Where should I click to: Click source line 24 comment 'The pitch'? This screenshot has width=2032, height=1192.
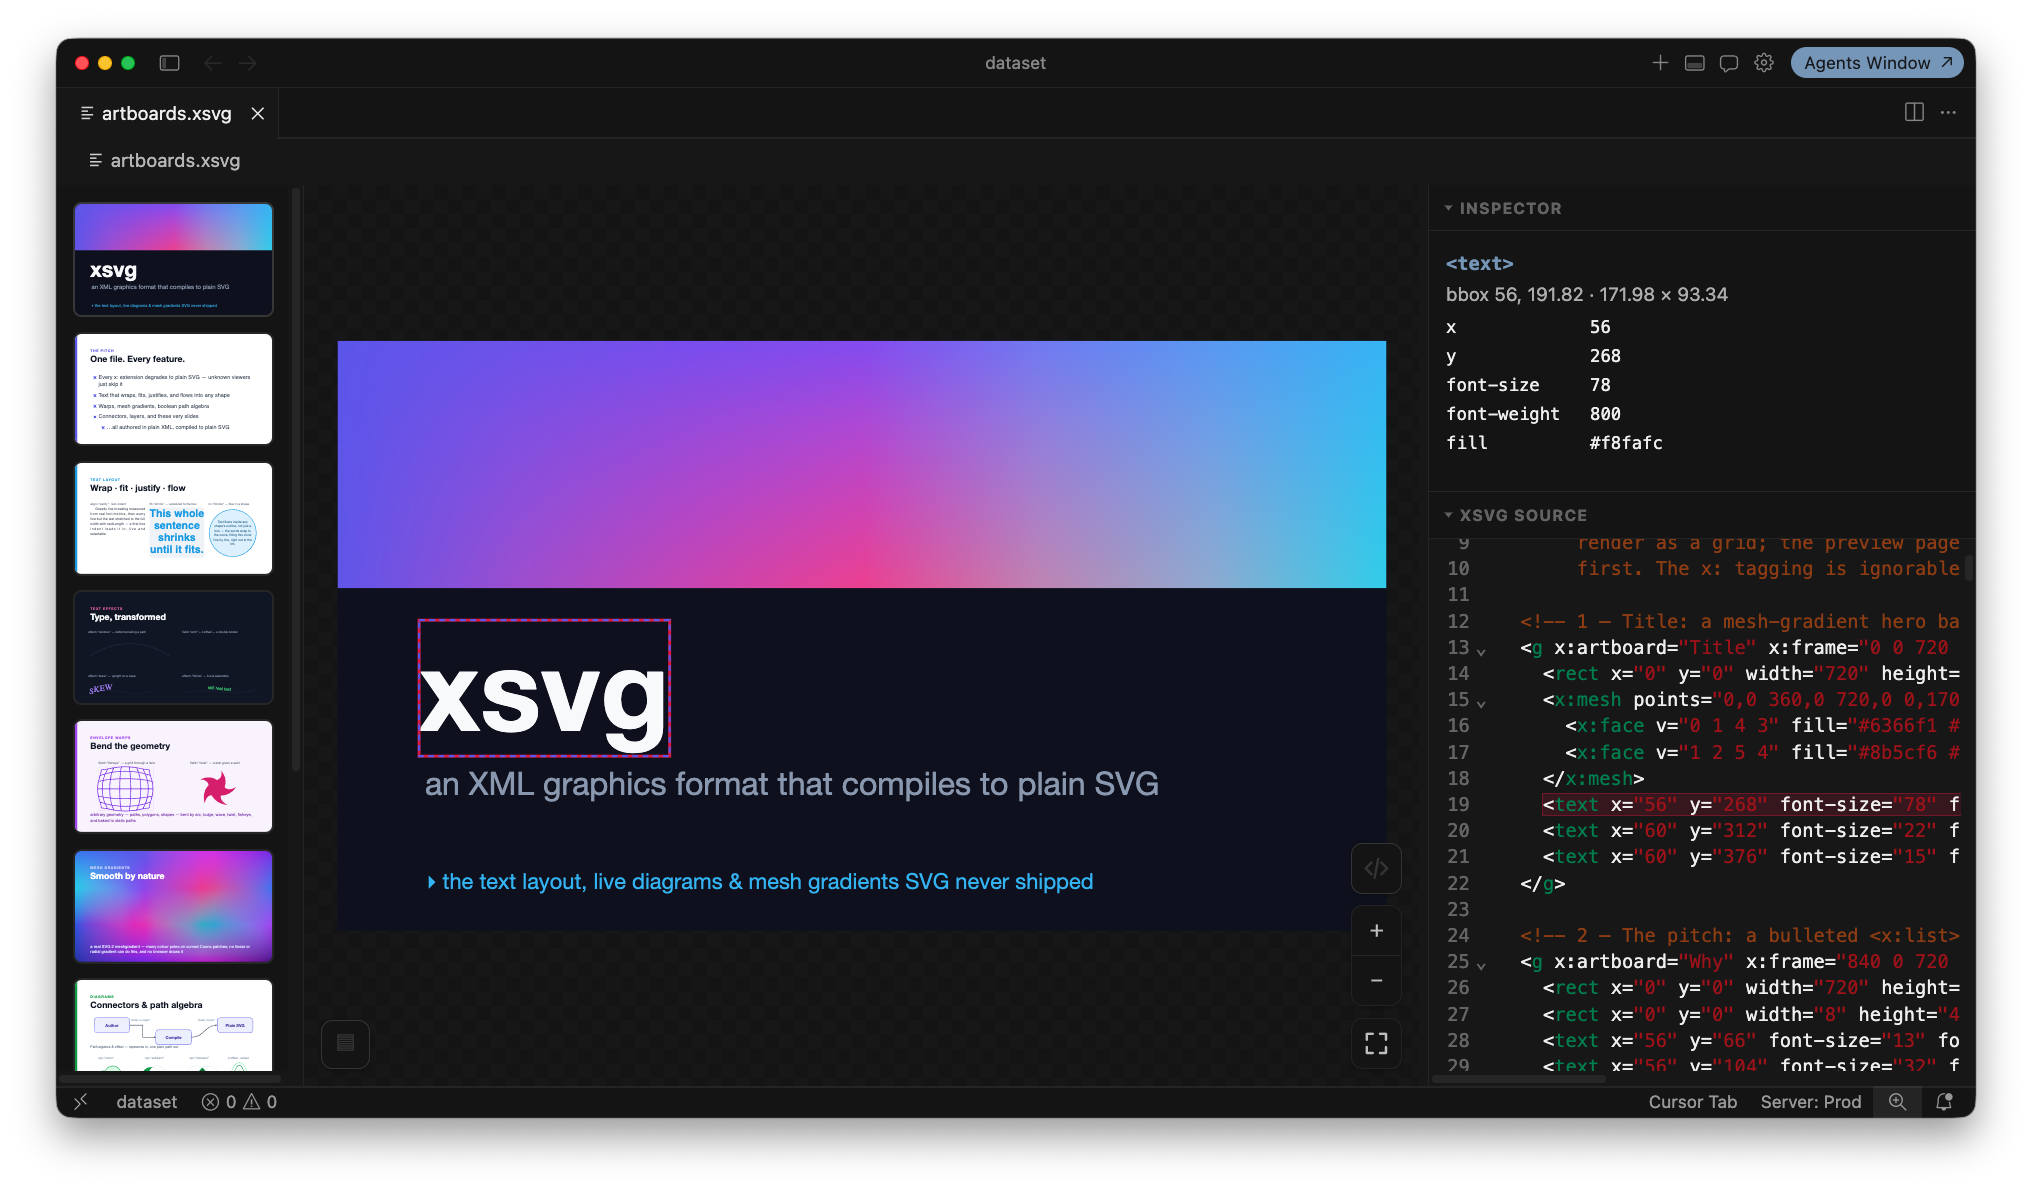pos(1740,935)
